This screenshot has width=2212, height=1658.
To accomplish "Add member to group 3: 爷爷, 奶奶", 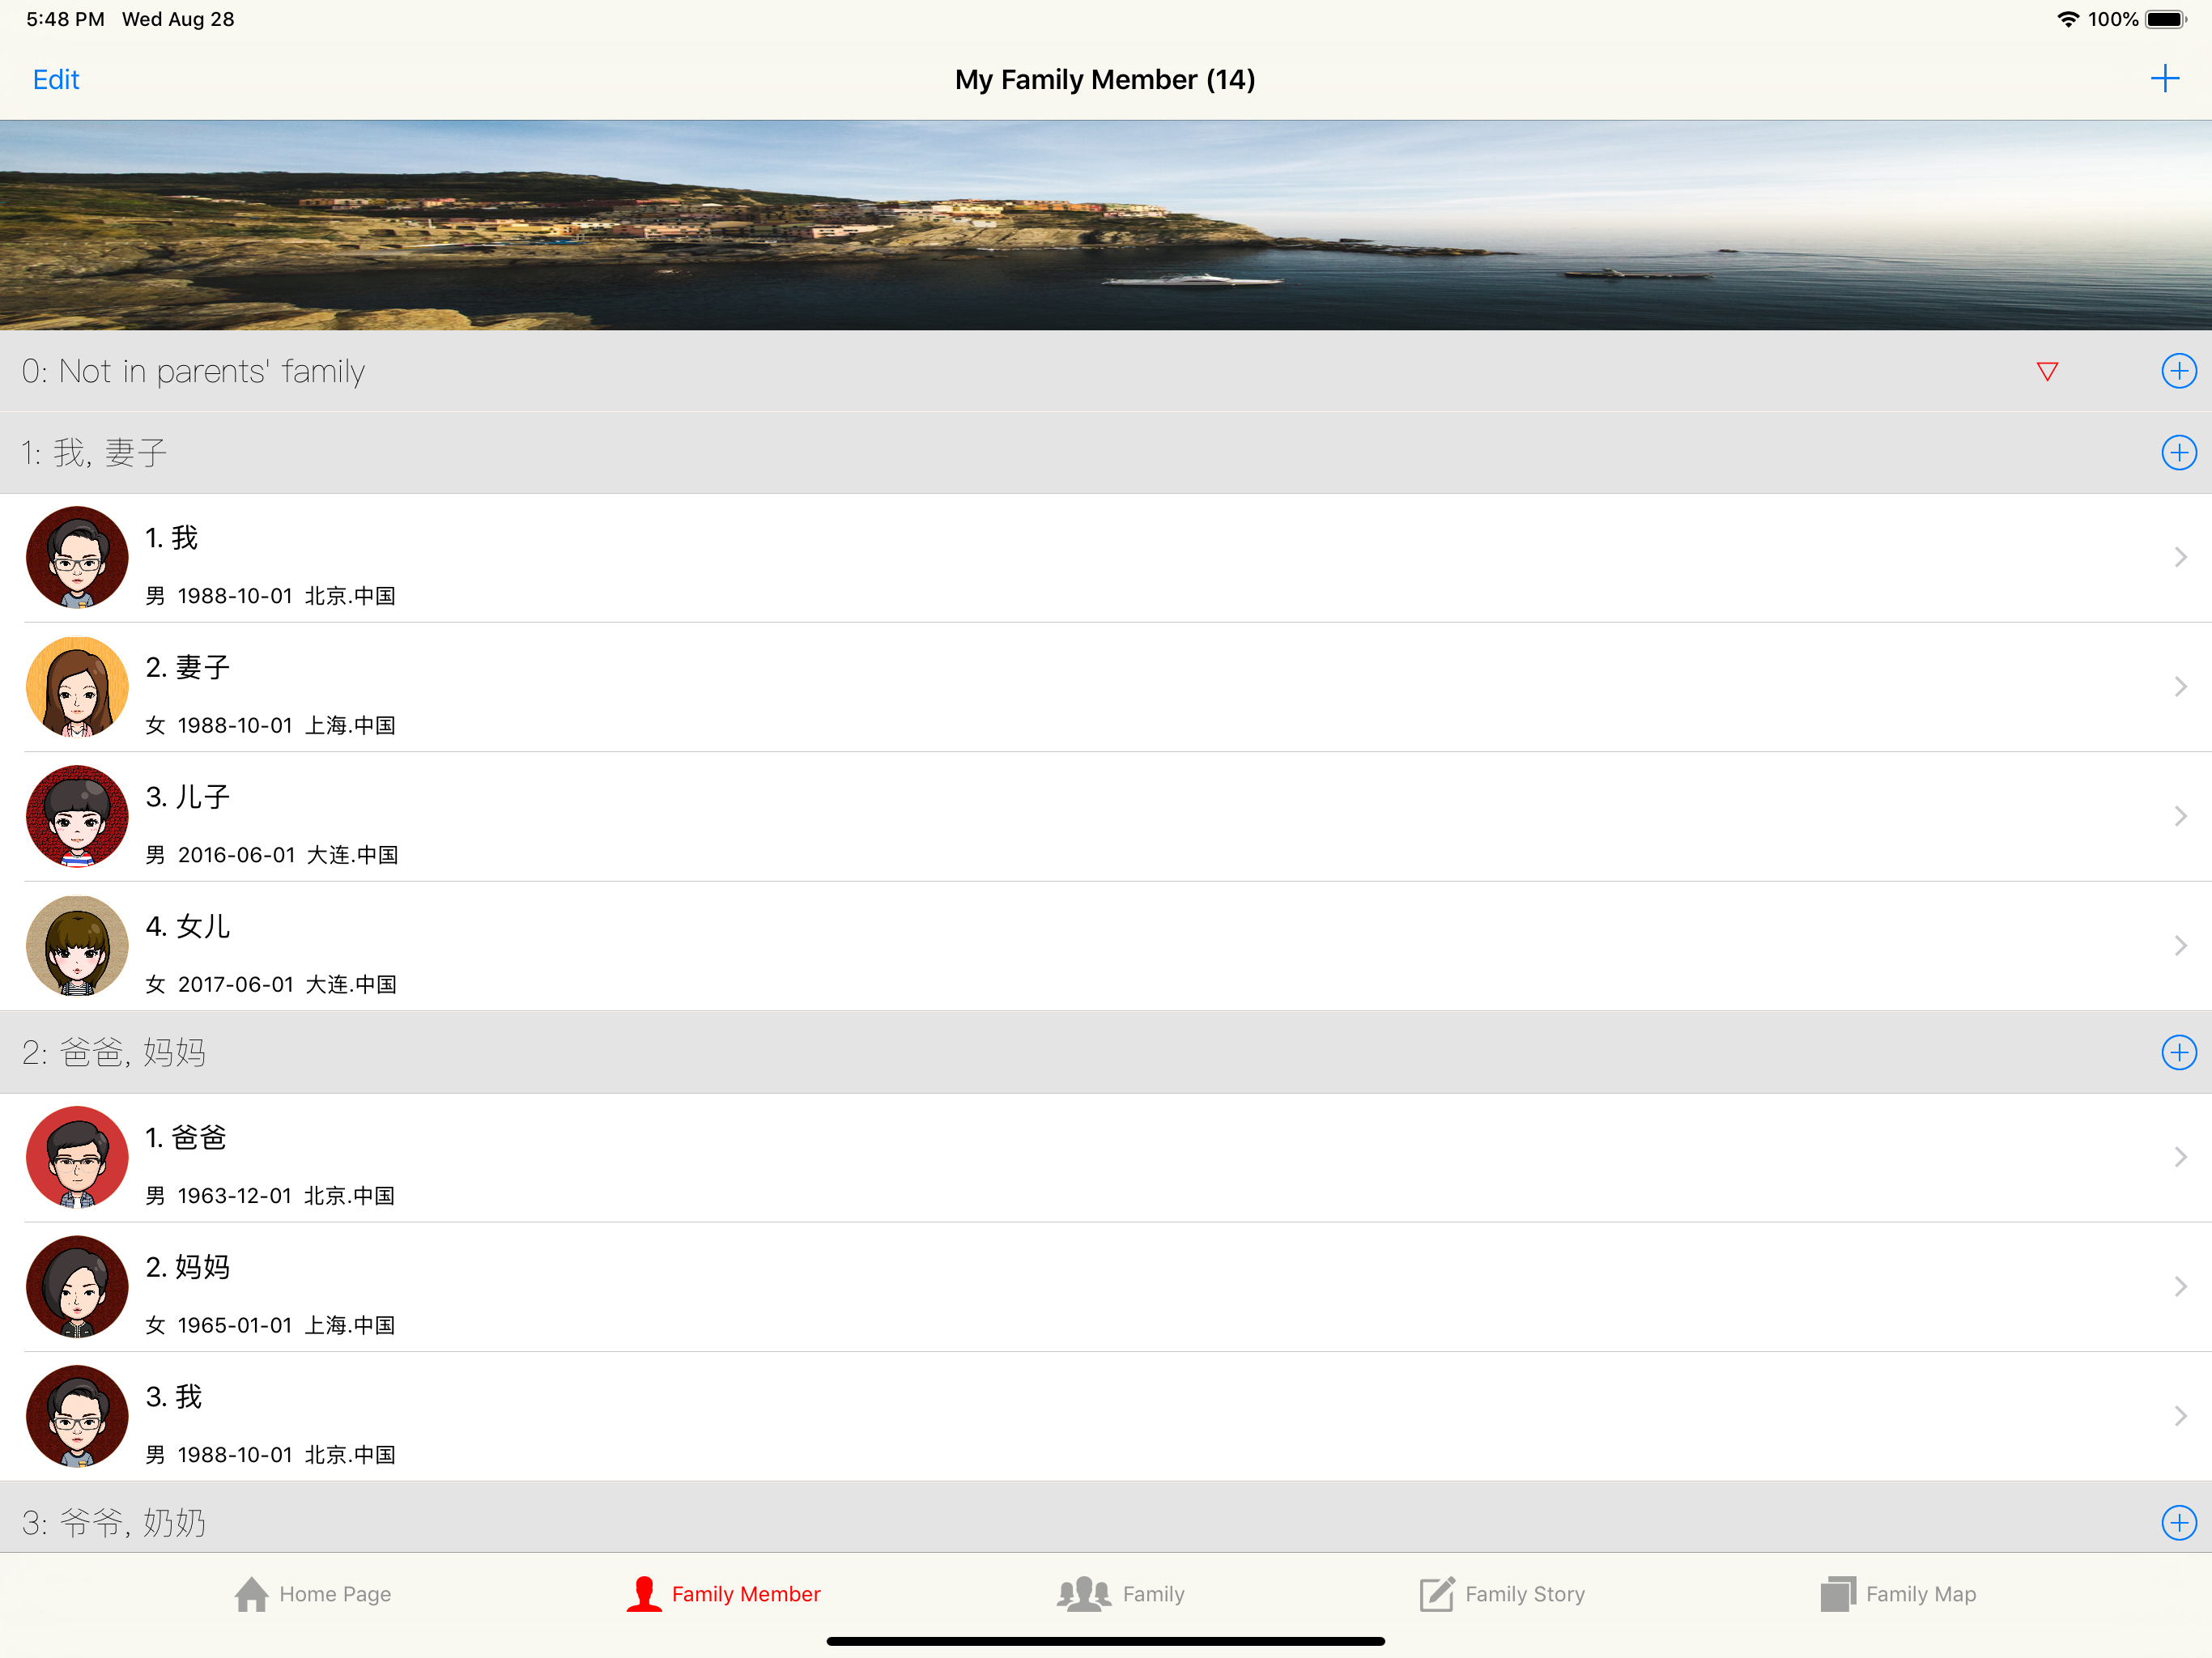I will pyautogui.click(x=2178, y=1522).
